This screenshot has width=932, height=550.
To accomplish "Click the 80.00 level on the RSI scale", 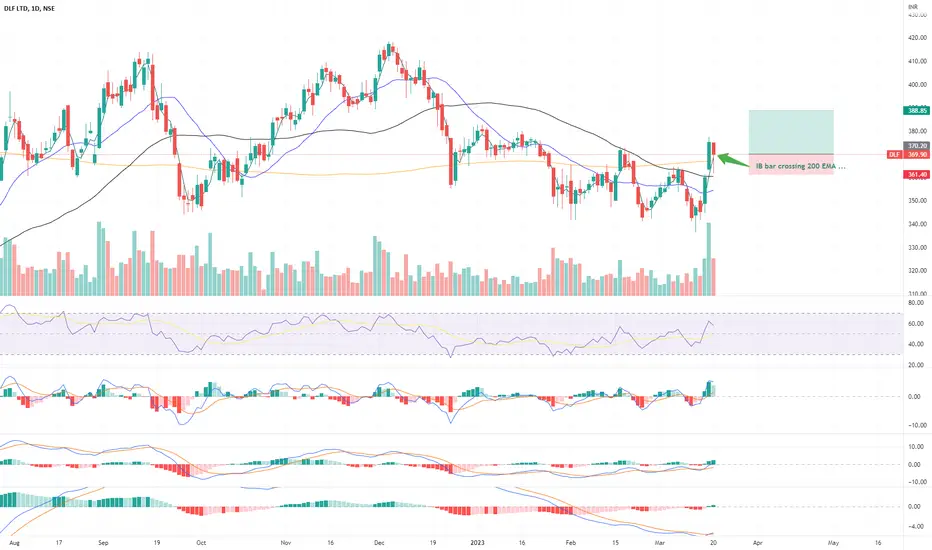I will [x=915, y=303].
